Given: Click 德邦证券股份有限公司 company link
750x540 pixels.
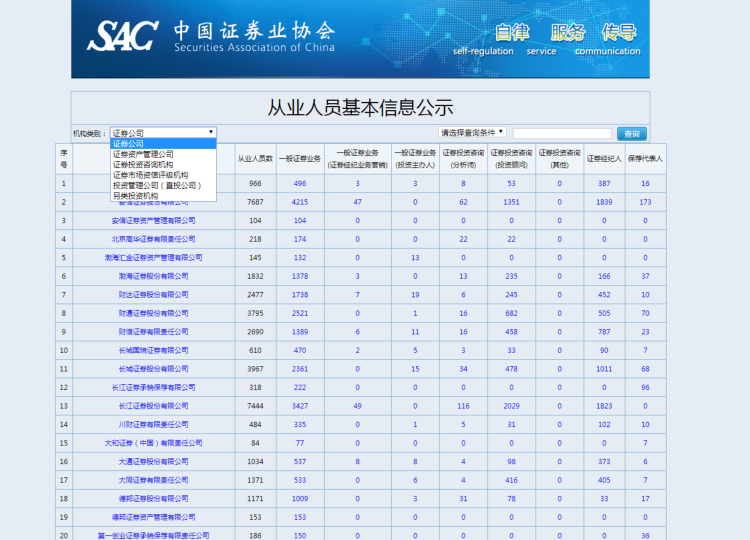Looking at the screenshot, I should [153, 498].
